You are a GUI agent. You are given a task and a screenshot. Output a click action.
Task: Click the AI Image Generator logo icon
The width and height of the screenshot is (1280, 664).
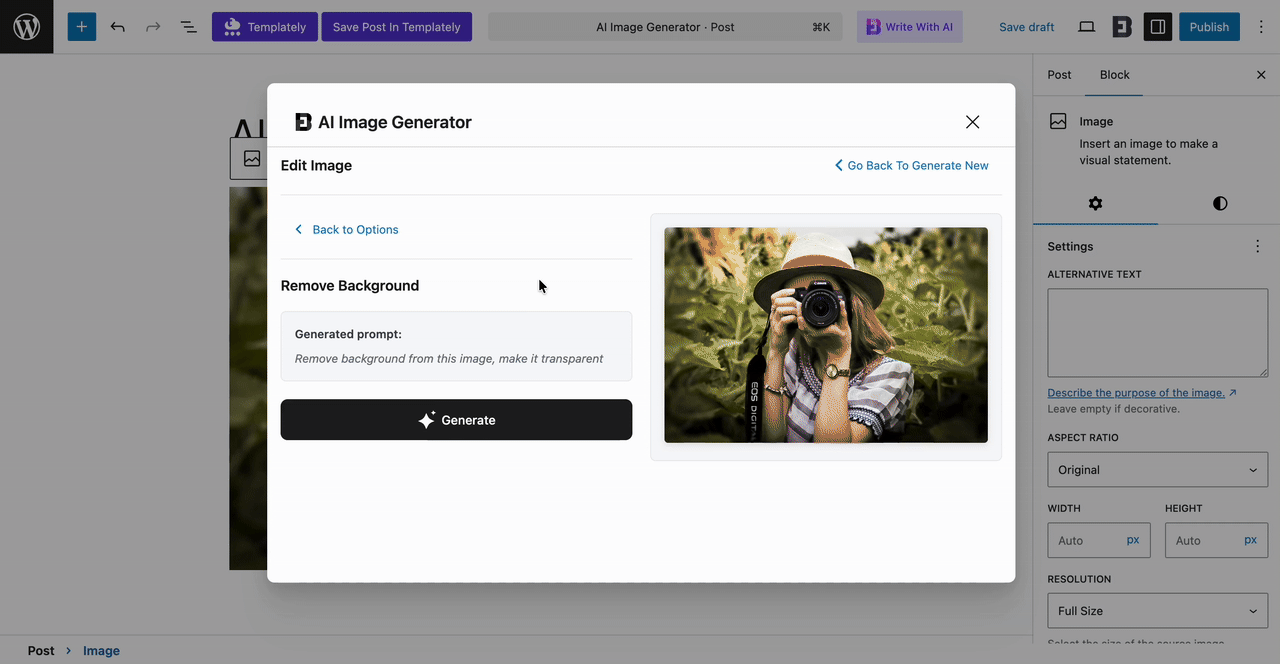click(x=303, y=122)
